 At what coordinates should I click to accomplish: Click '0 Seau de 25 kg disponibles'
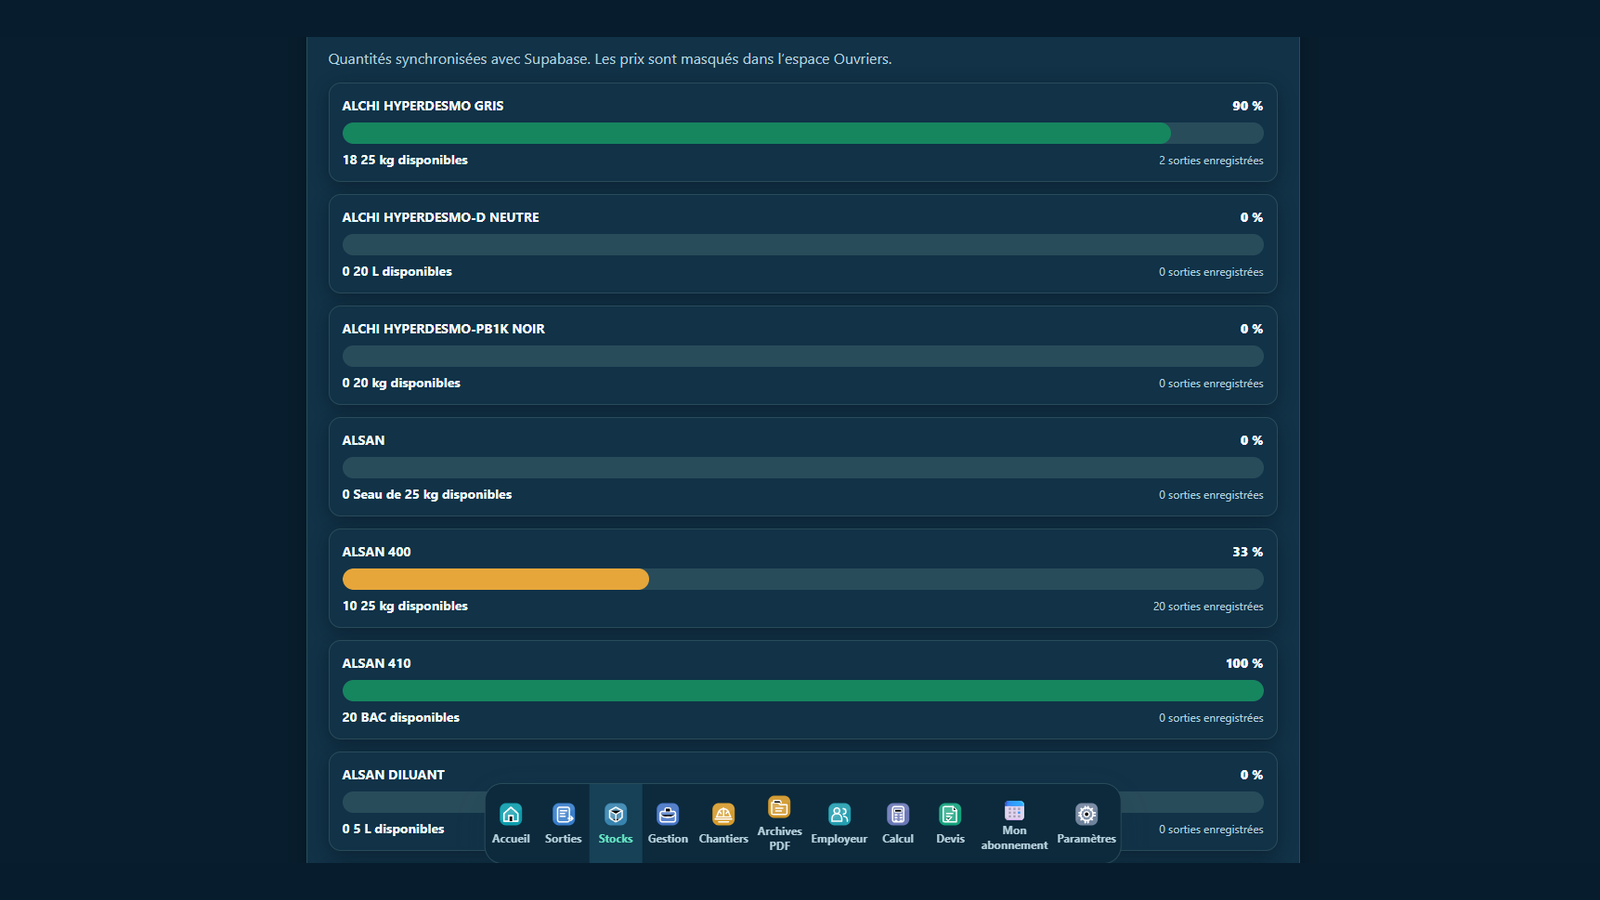tap(427, 495)
